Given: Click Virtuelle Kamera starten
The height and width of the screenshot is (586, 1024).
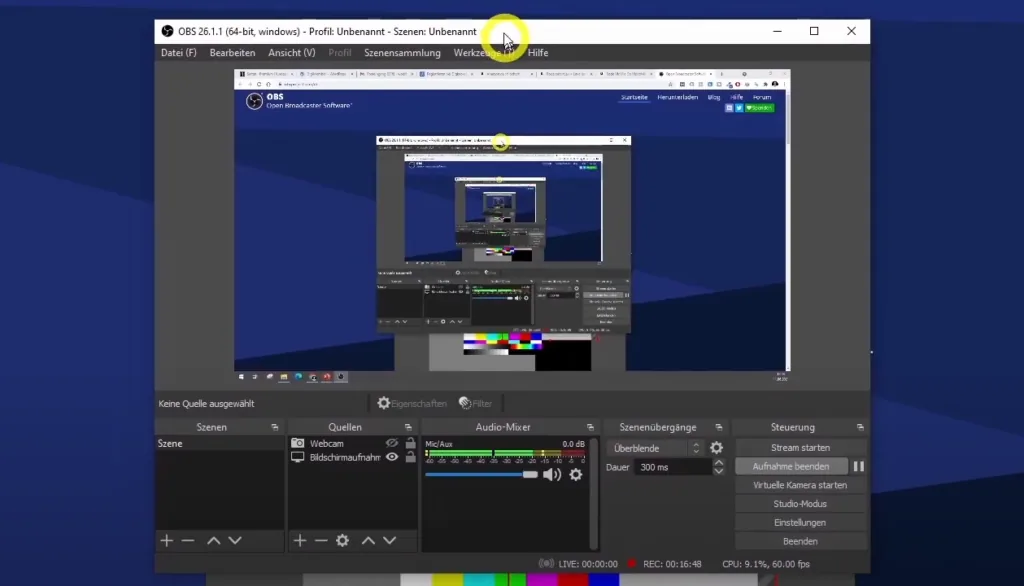Looking at the screenshot, I should pos(800,485).
